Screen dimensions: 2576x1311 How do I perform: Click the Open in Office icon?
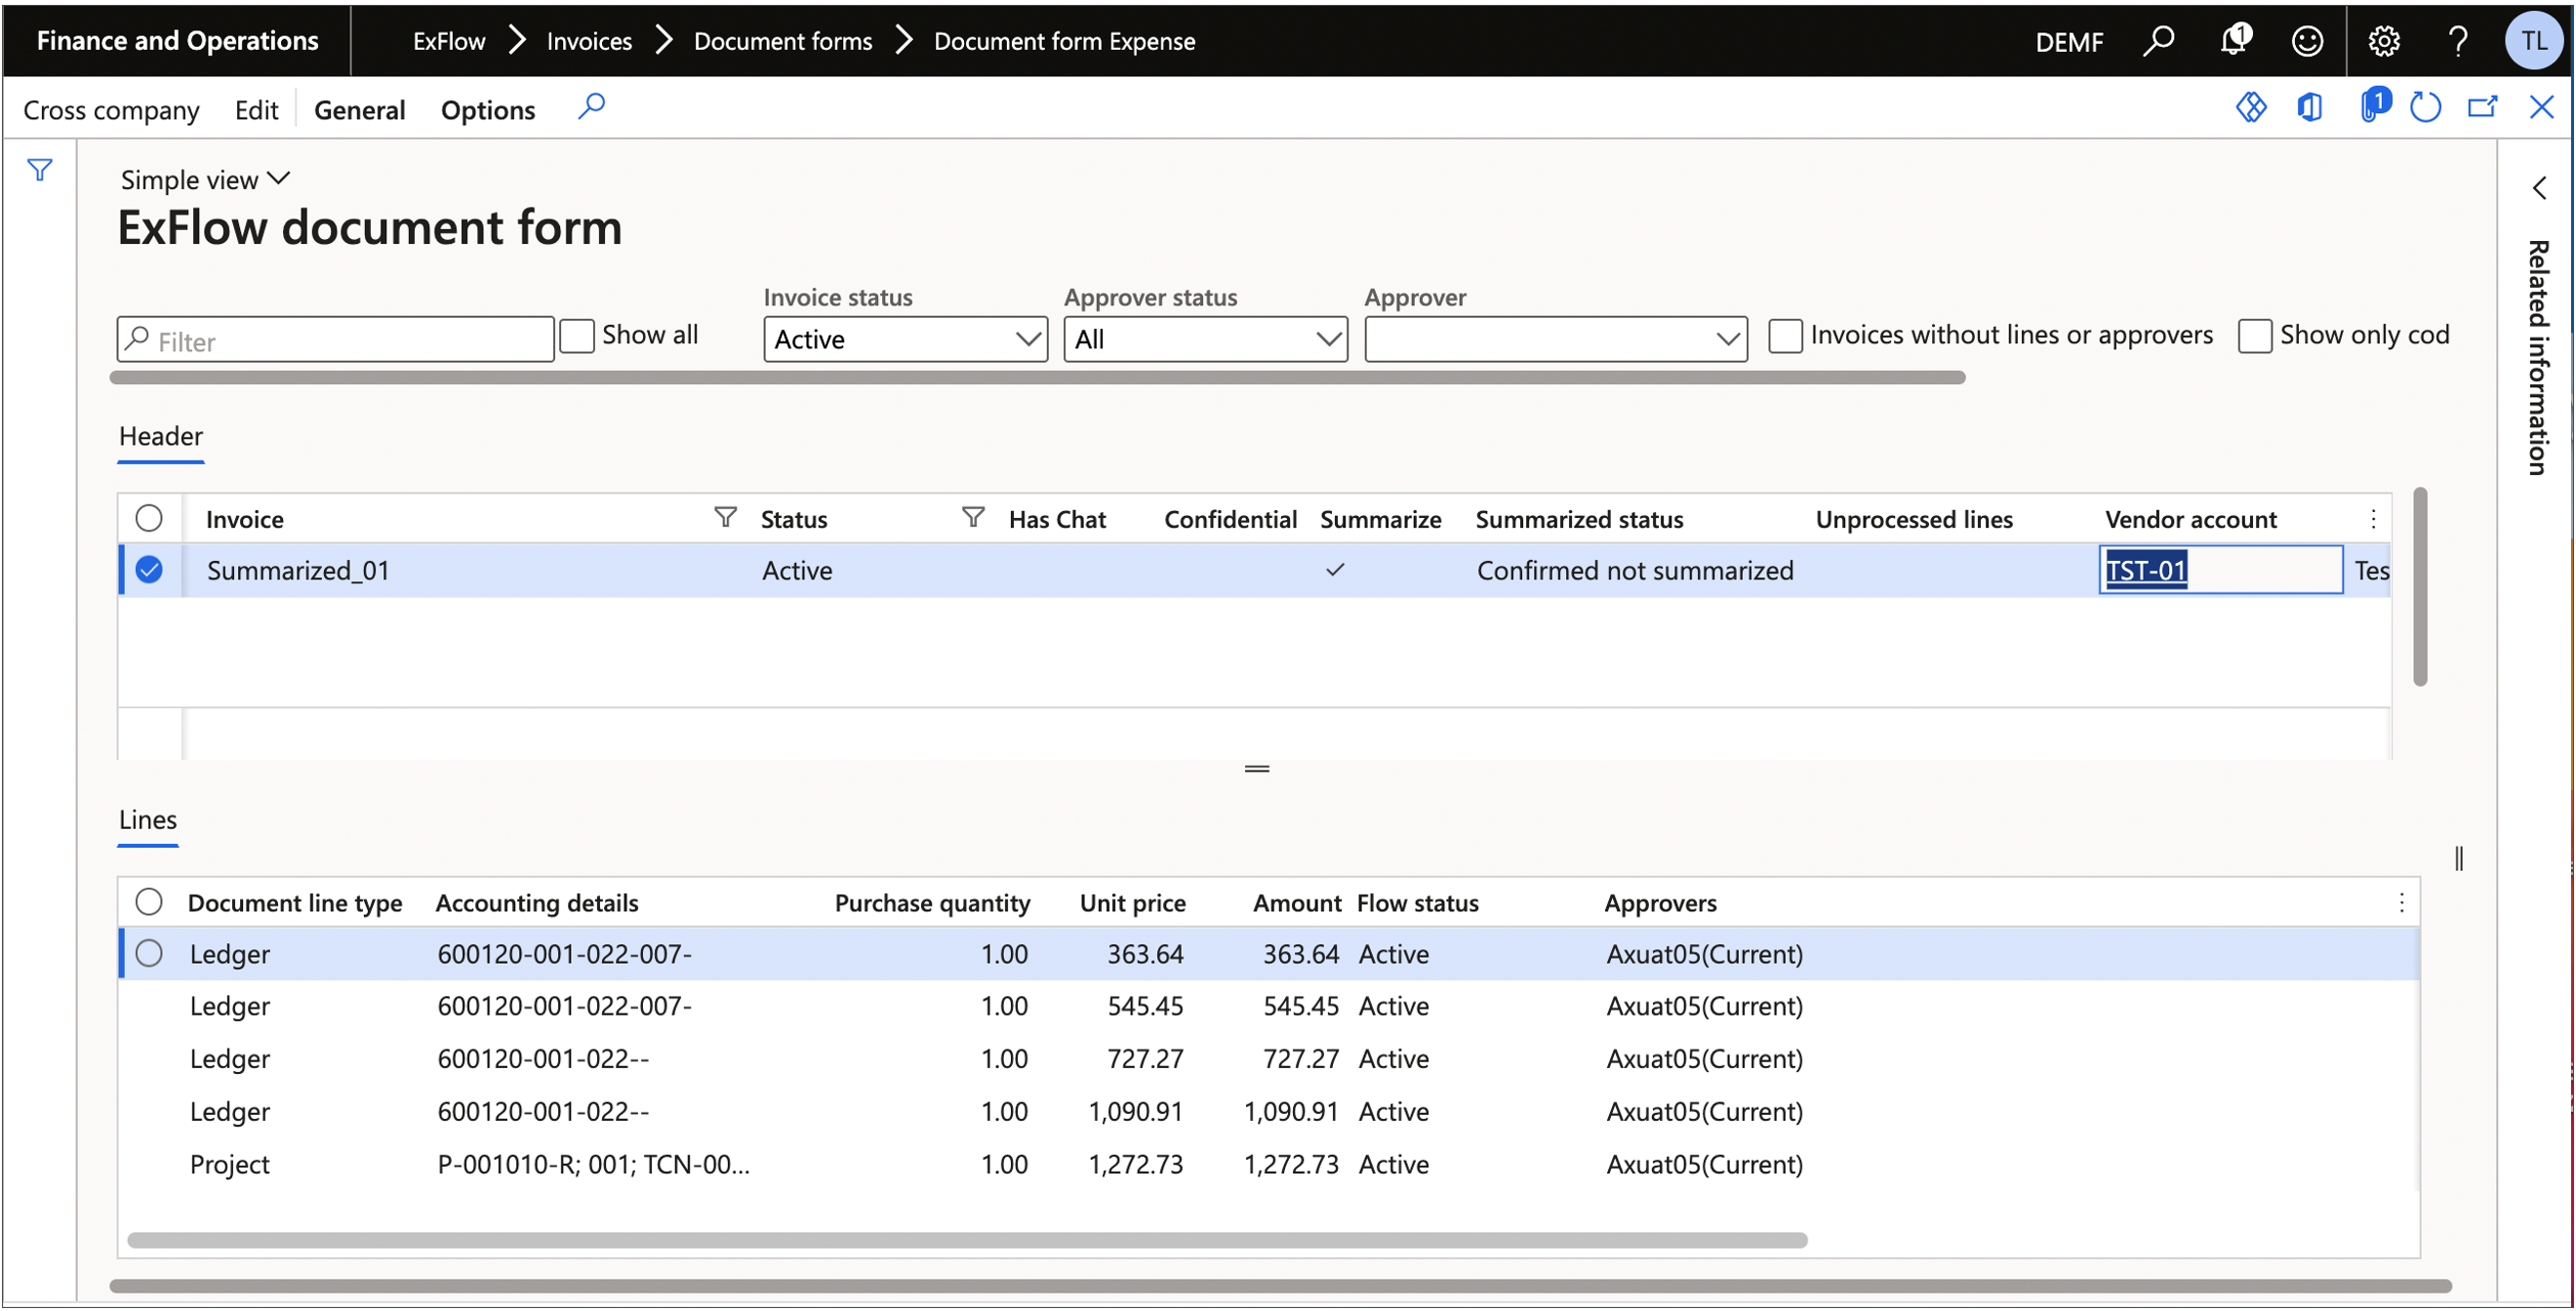click(x=2310, y=107)
